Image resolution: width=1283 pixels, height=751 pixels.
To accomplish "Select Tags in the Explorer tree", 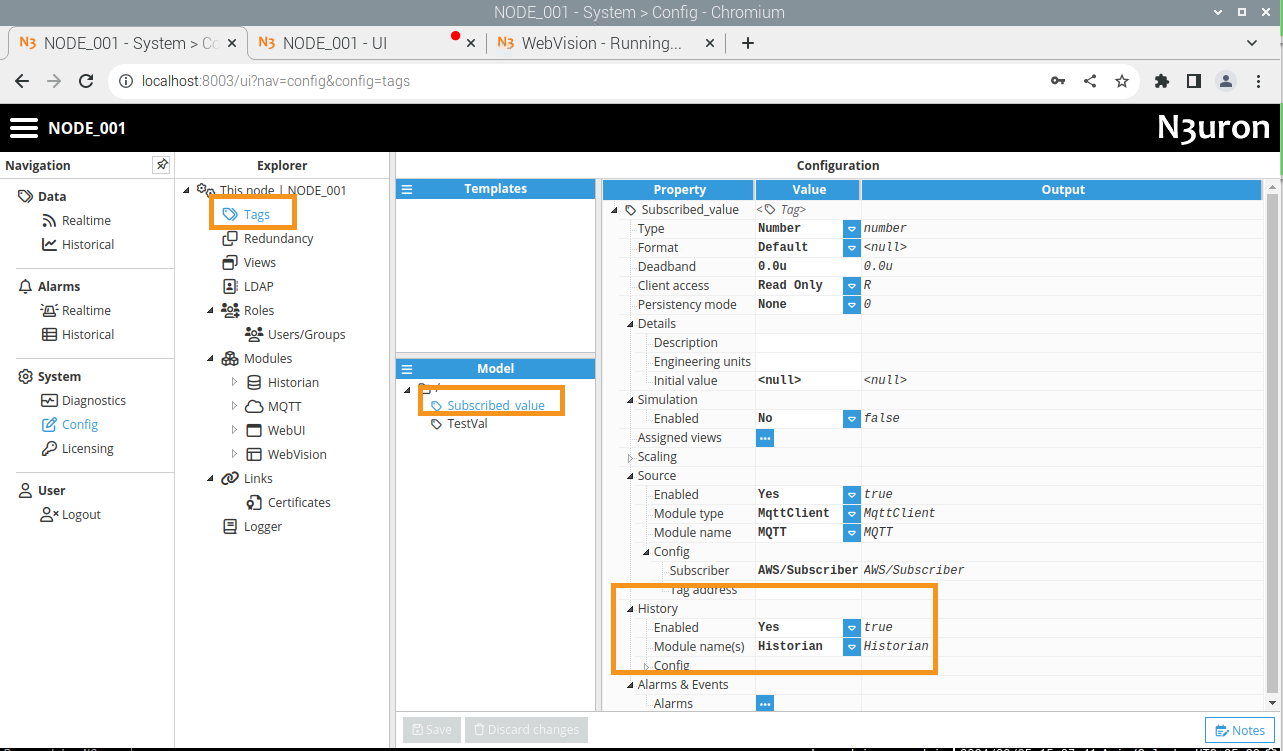I will click(x=247, y=215).
